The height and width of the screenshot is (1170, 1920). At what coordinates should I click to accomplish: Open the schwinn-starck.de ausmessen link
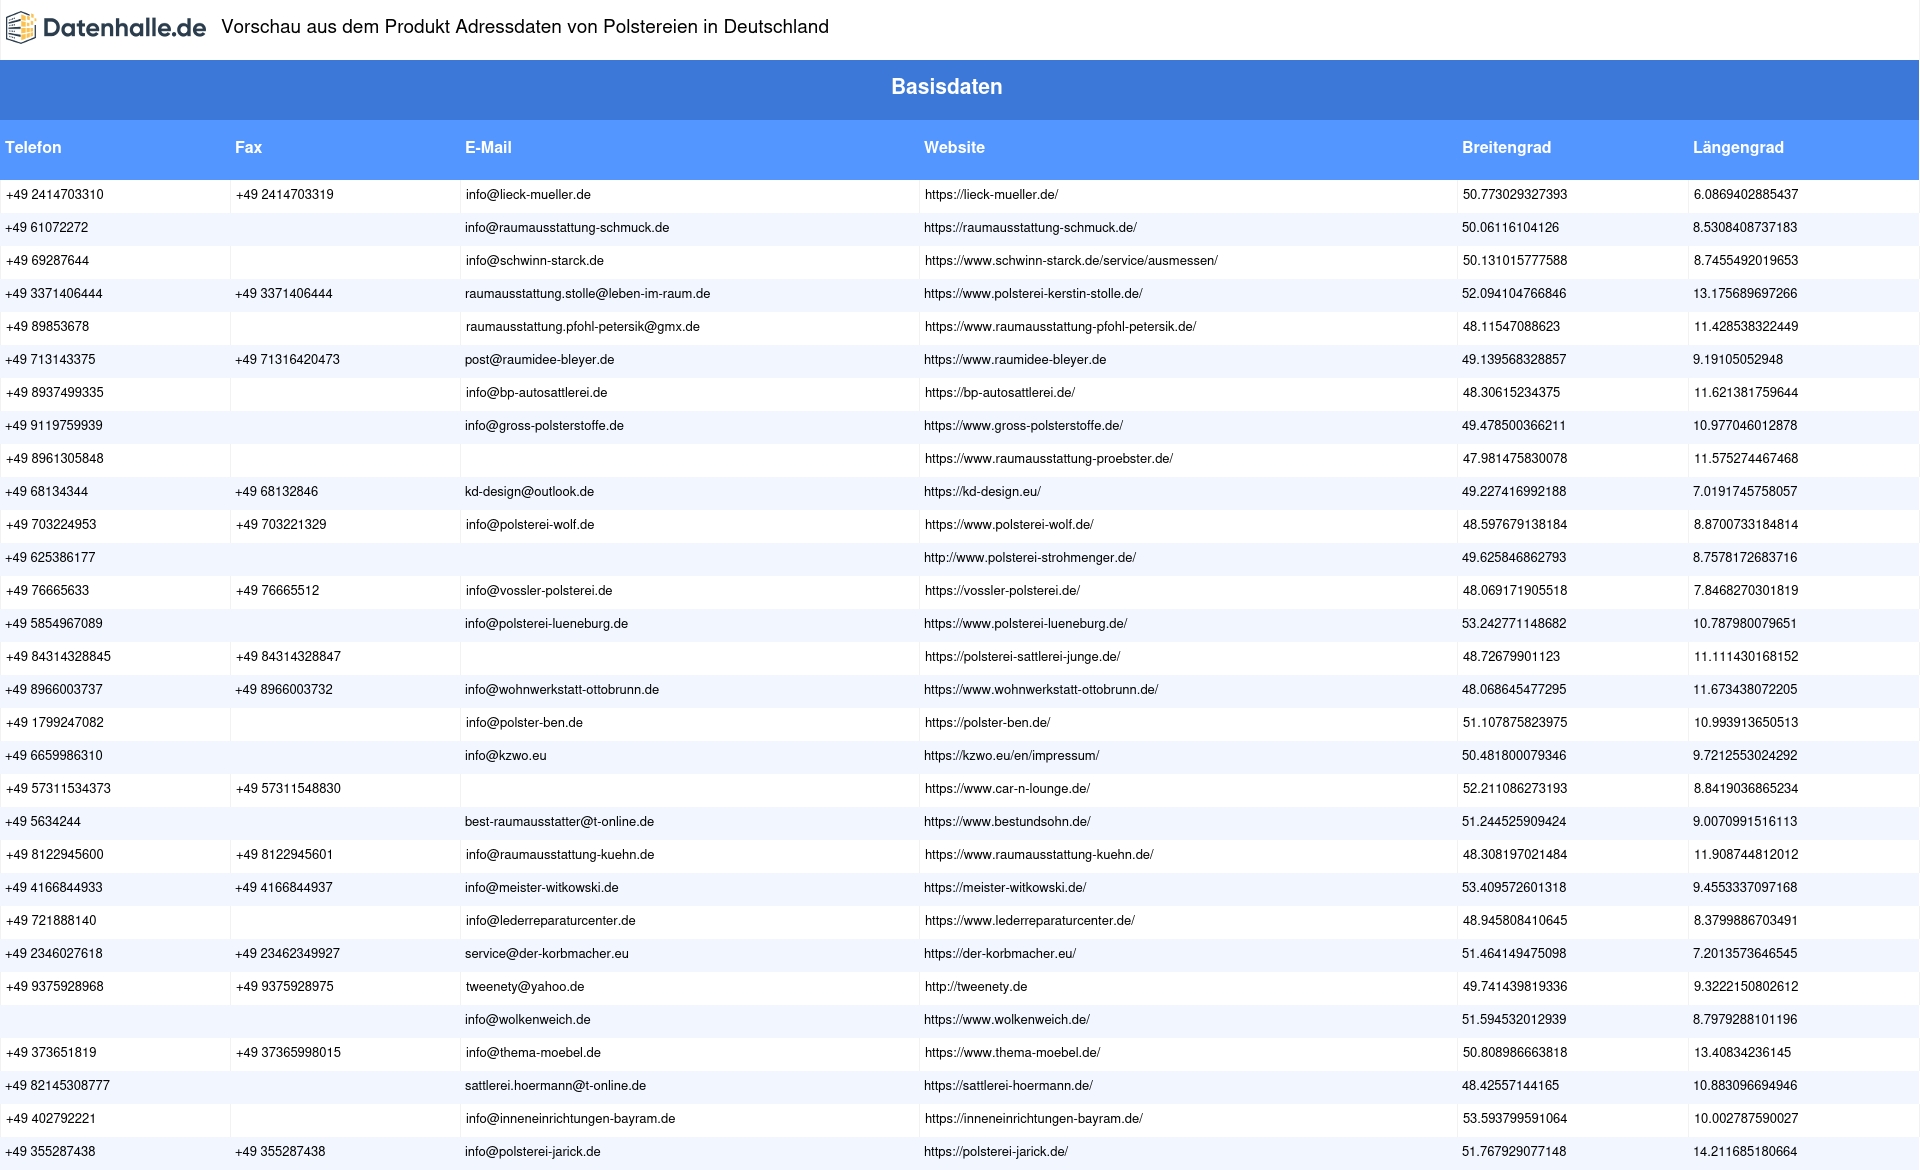tap(1071, 261)
